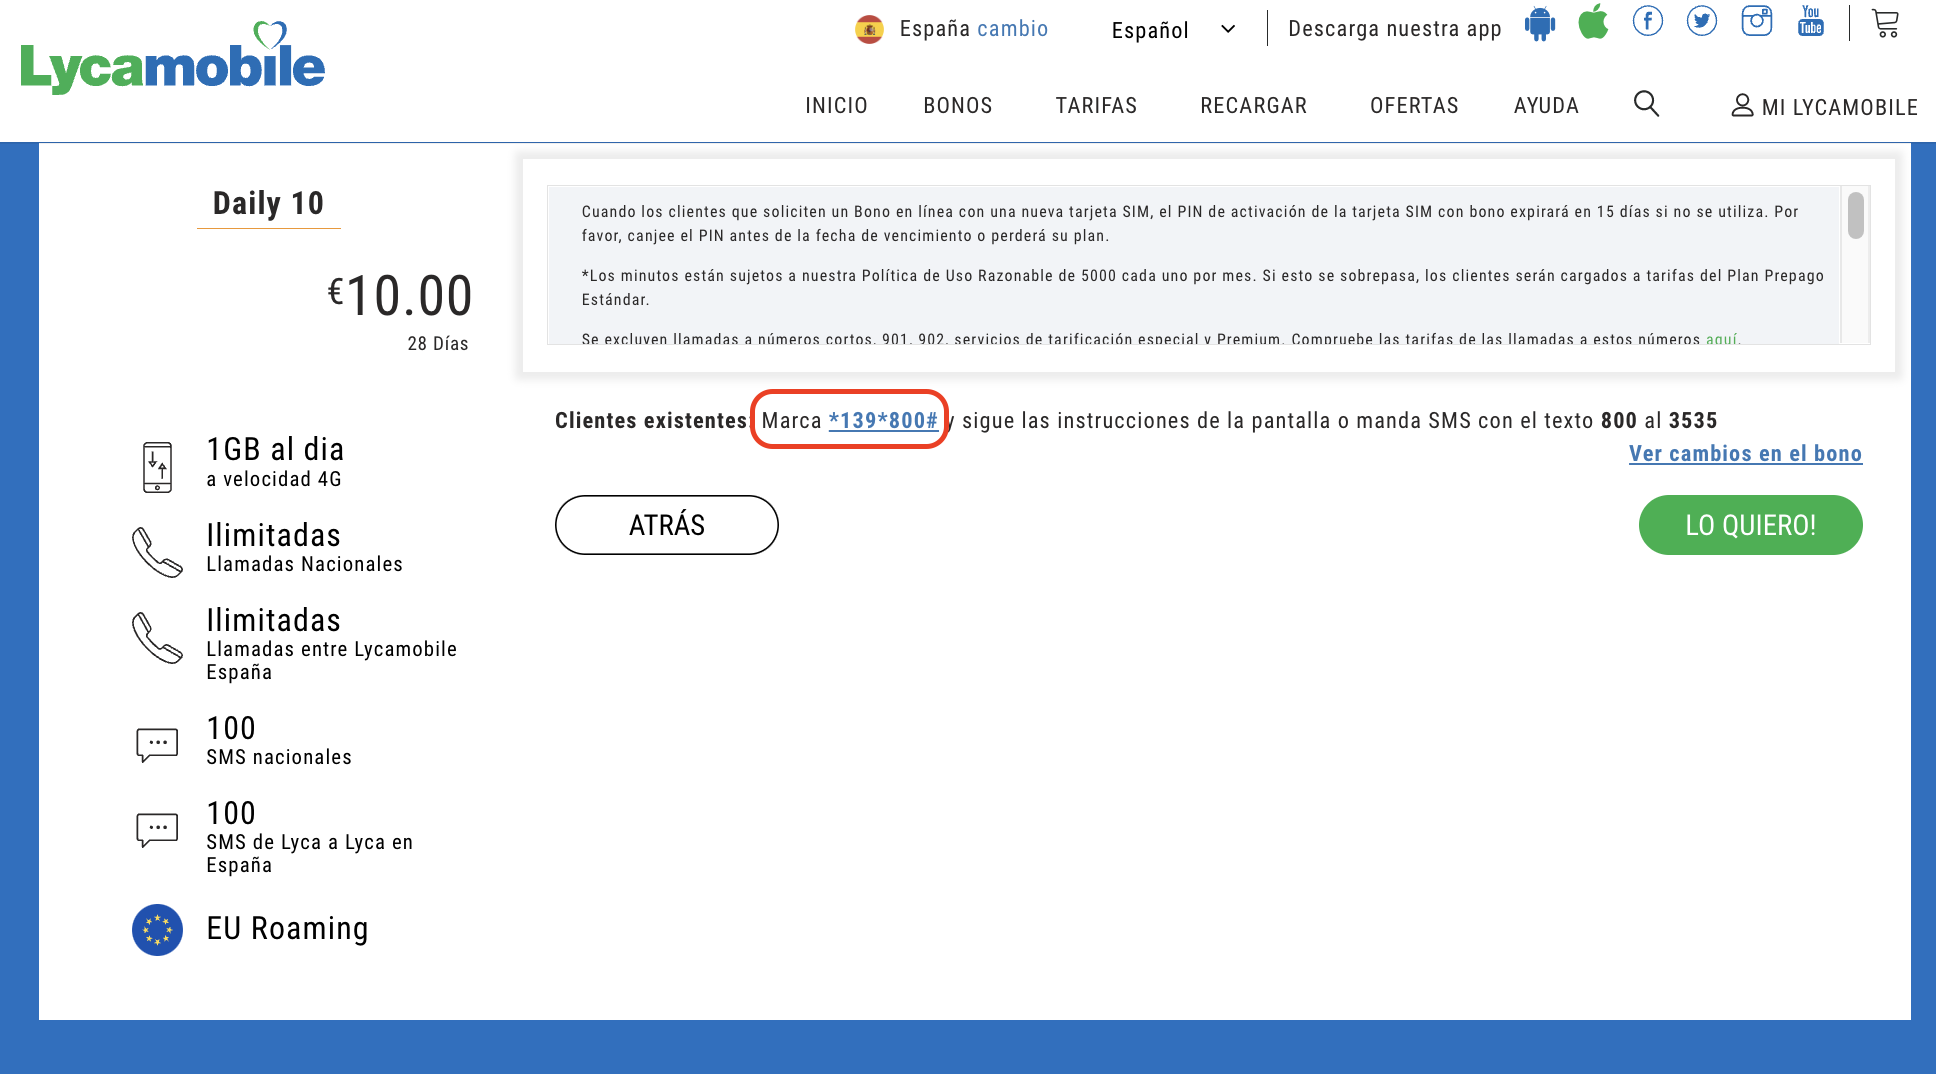This screenshot has width=1936, height=1074.
Task: Click the aquí link in the terms text
Action: [x=1721, y=339]
